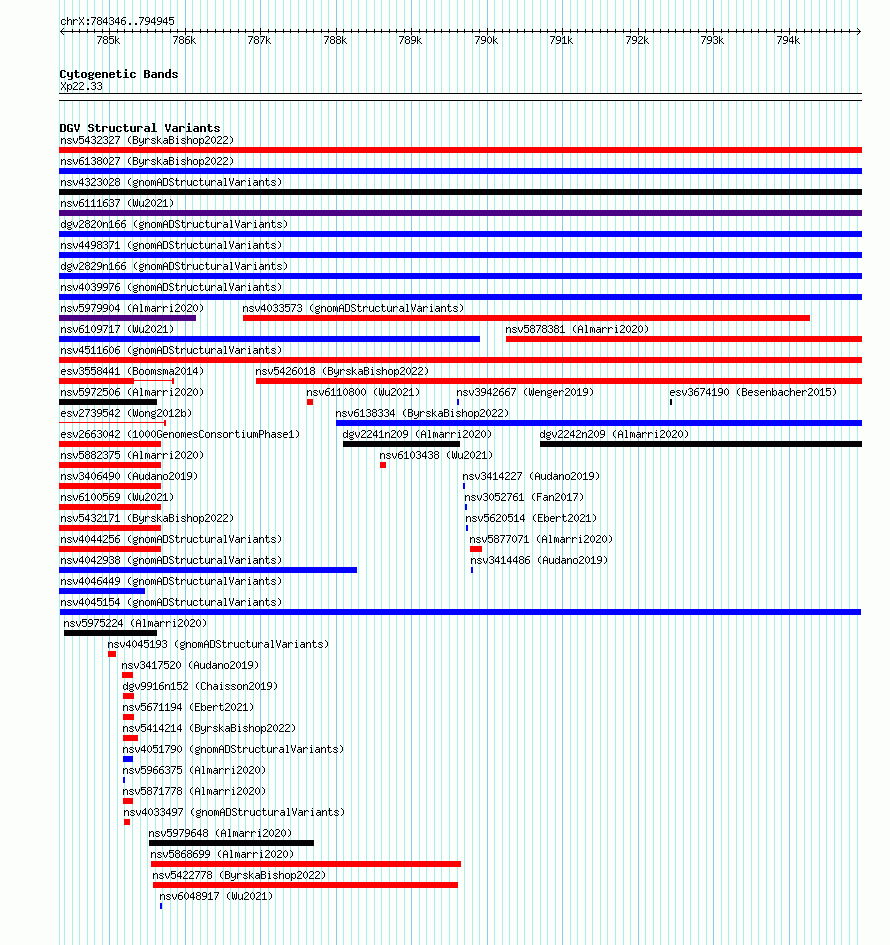
Task: Click nsv3406490 (Audano2019) label
Action: [129, 476]
